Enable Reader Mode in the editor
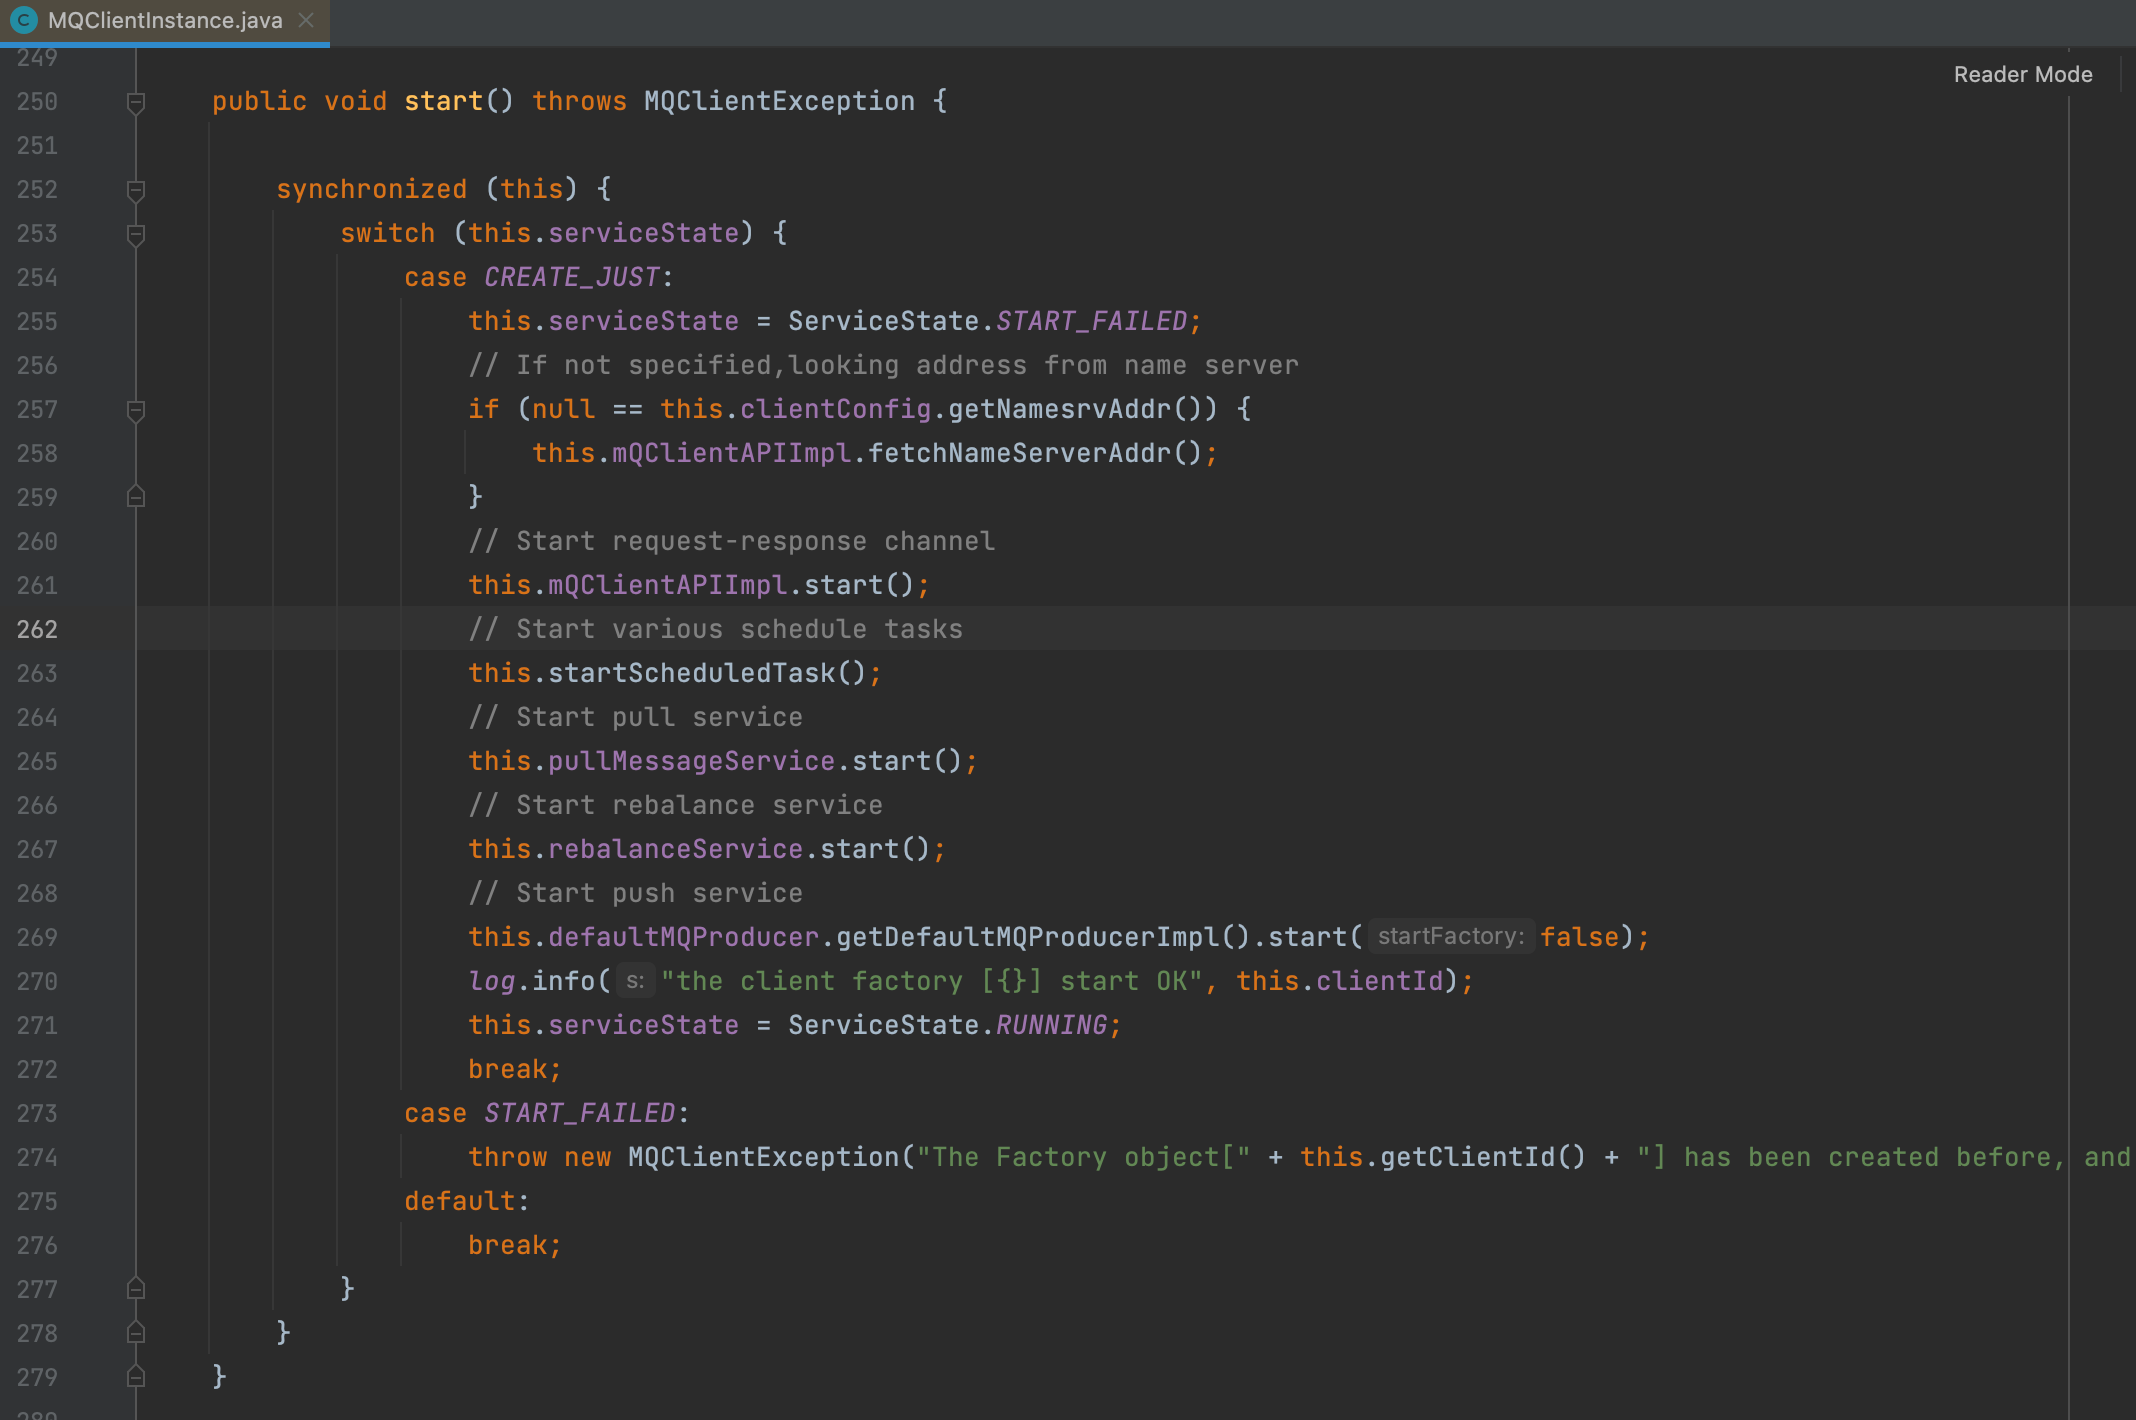The image size is (2136, 1420). click(2023, 74)
